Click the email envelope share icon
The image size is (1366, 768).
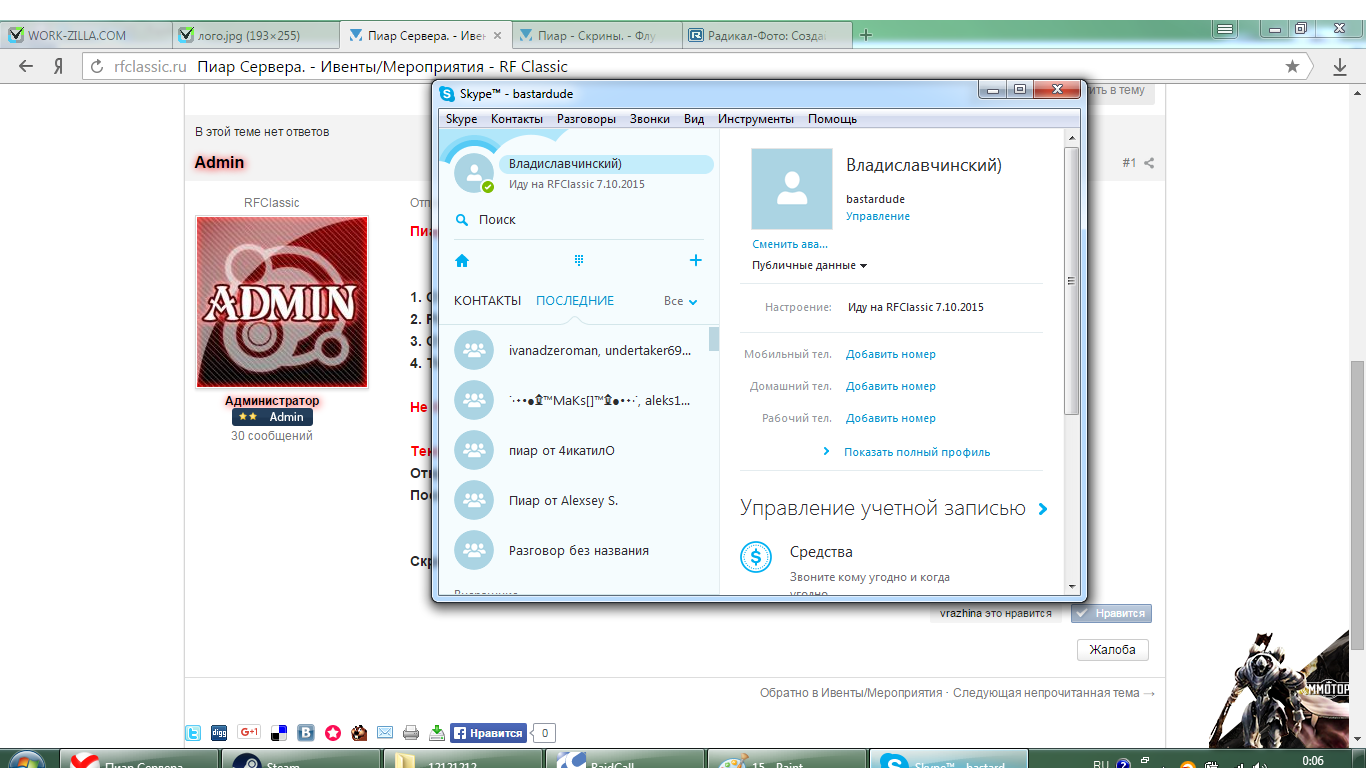pos(385,733)
